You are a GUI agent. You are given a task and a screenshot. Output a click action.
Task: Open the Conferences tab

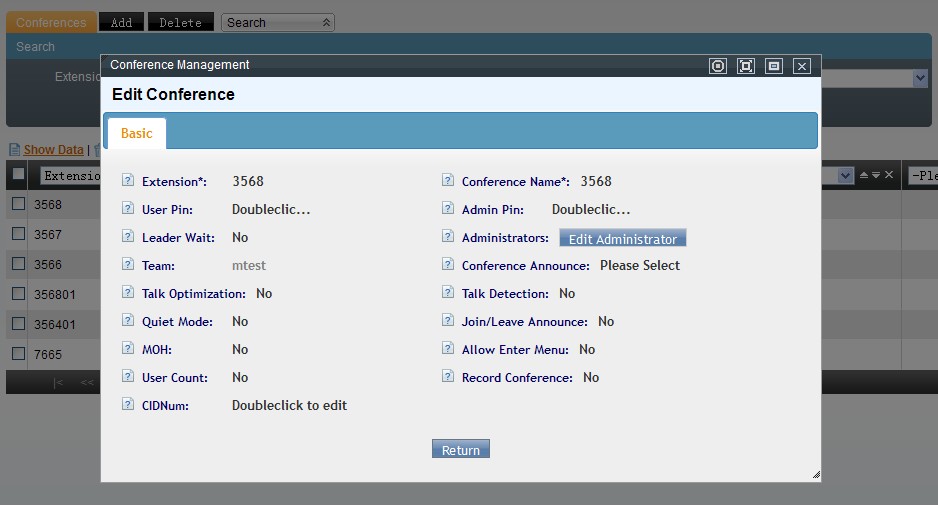point(51,22)
